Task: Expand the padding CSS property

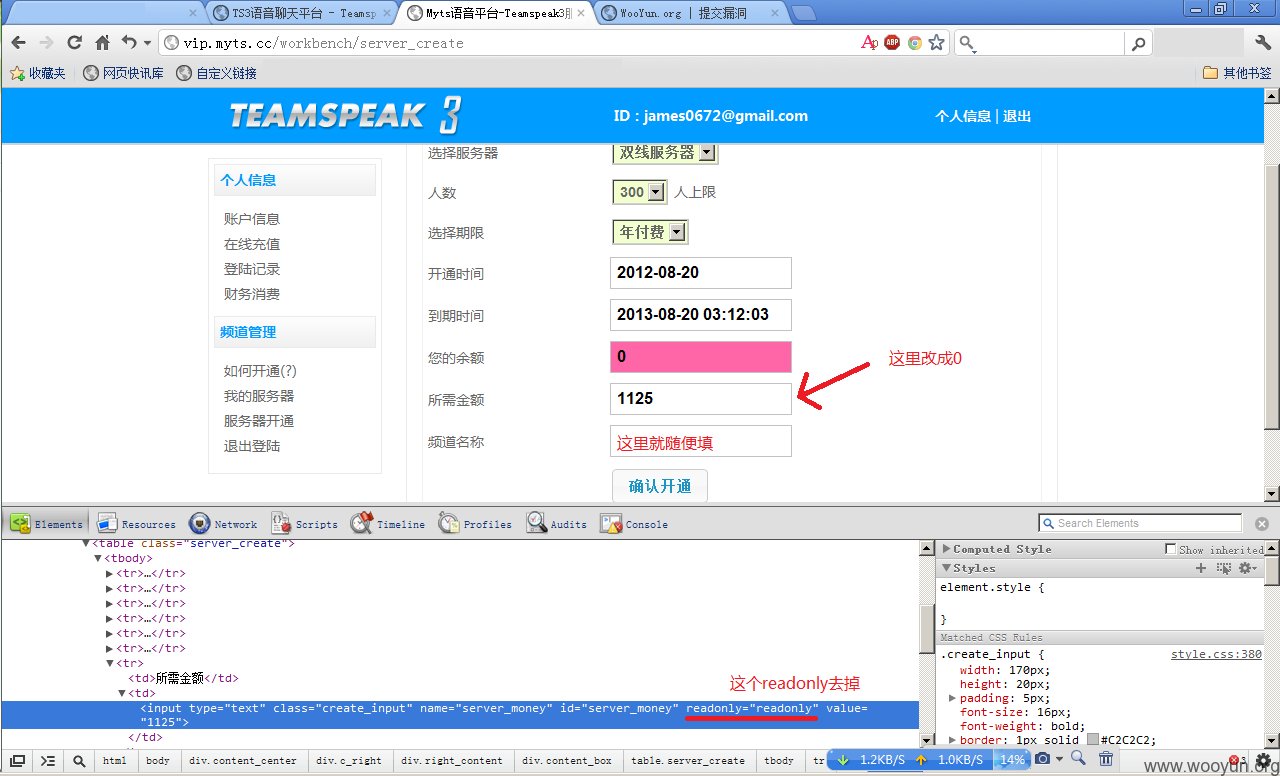Action: pos(953,698)
